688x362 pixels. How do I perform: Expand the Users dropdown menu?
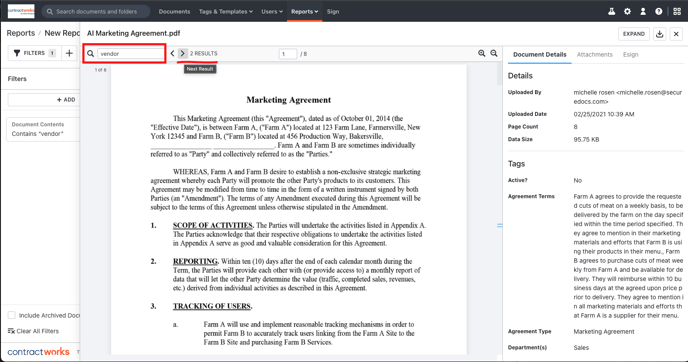pos(272,11)
